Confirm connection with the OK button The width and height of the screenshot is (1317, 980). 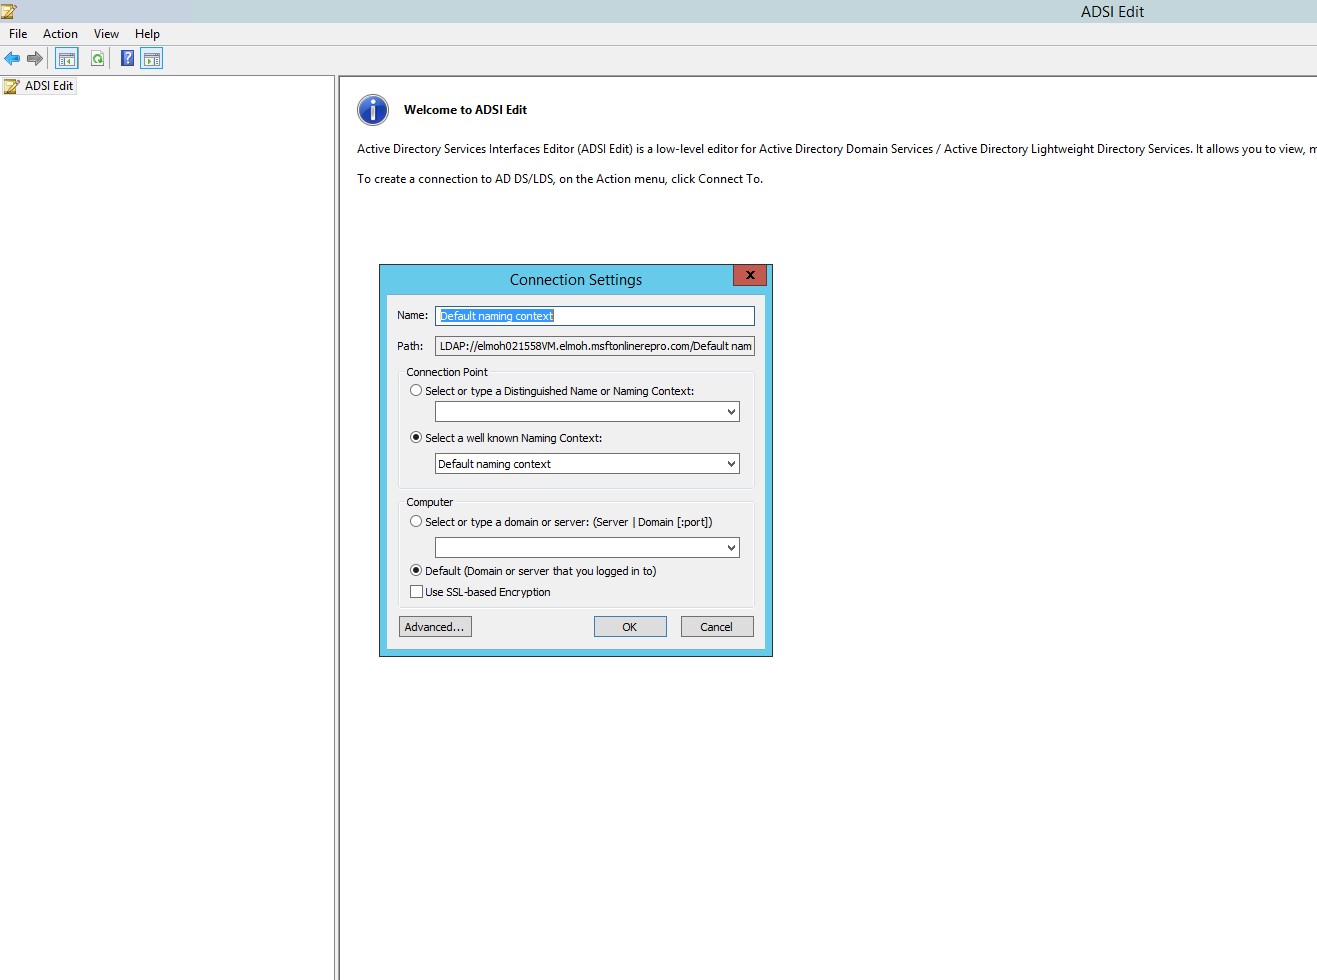click(630, 627)
